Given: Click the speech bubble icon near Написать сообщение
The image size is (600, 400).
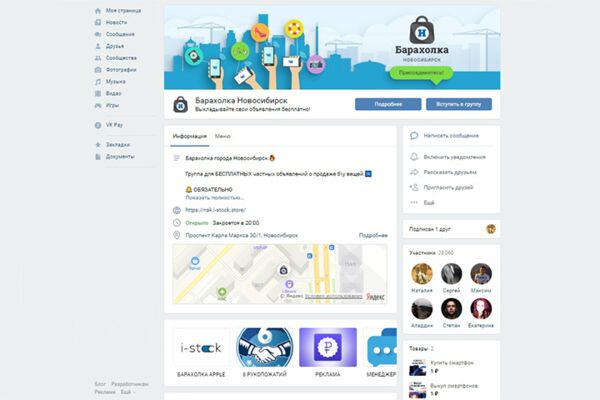Looking at the screenshot, I should (x=414, y=136).
